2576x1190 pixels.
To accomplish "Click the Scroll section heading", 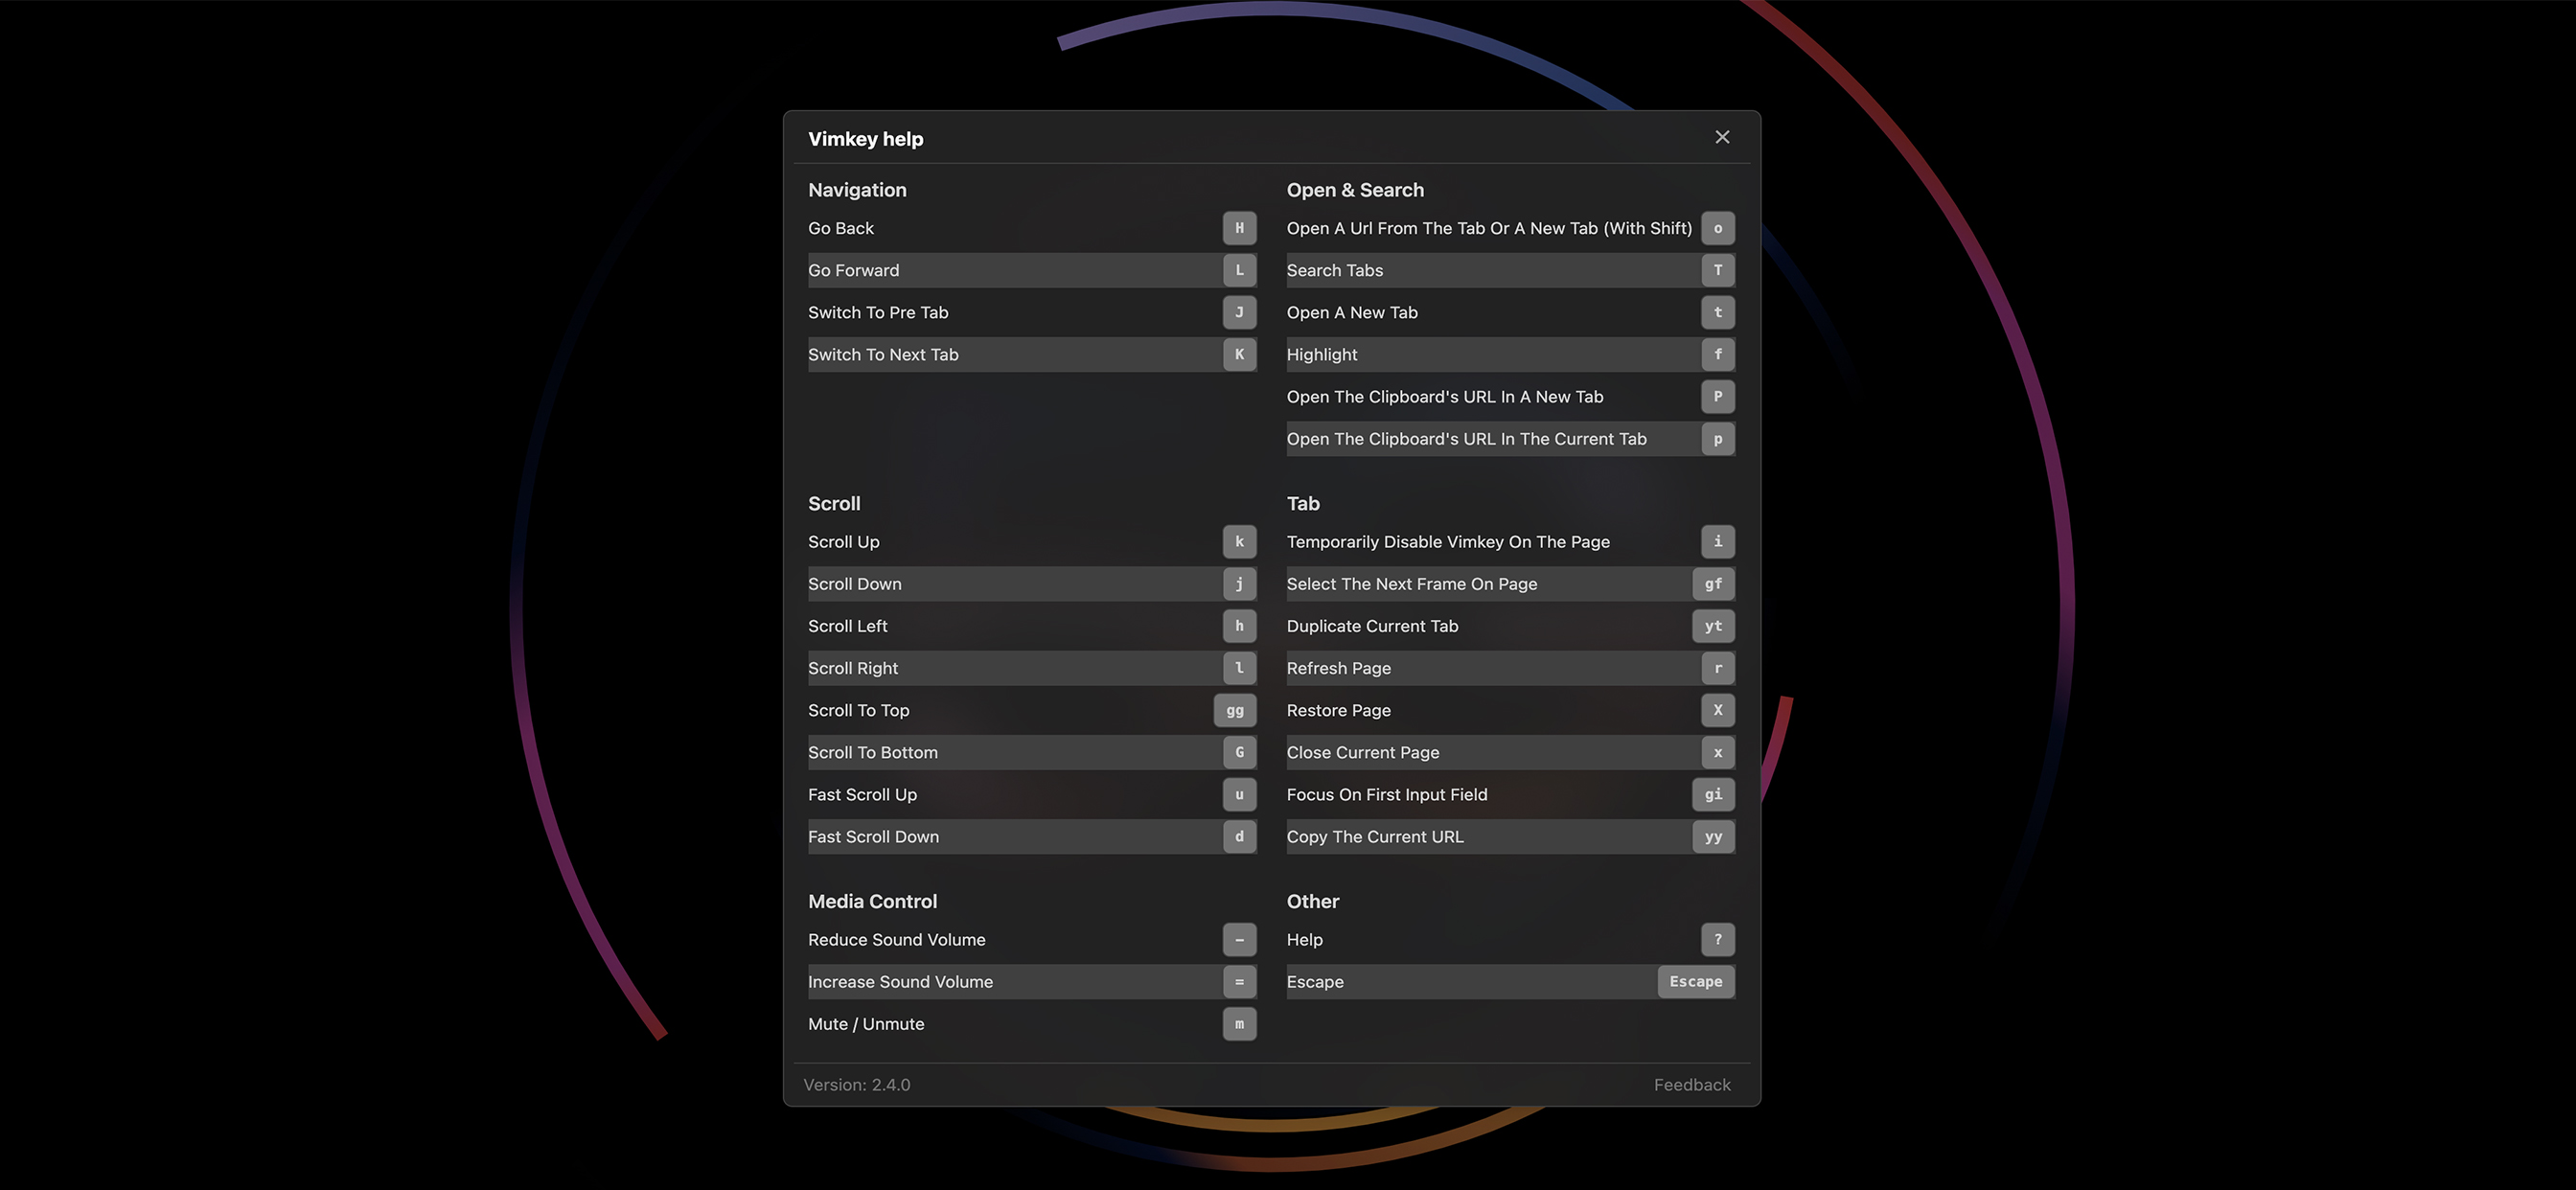I will [834, 503].
